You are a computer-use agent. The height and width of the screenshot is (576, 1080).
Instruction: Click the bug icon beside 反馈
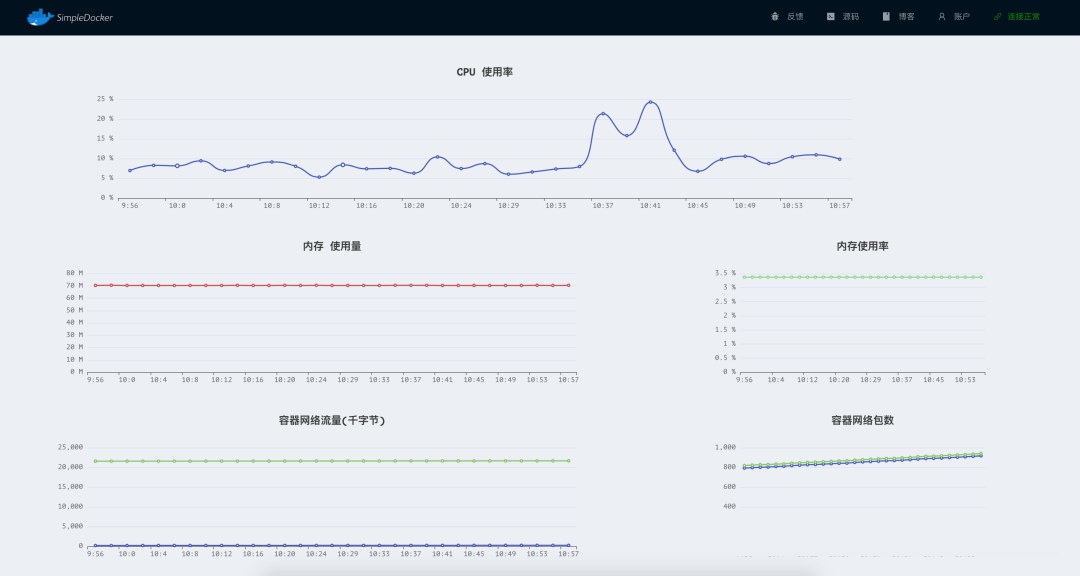tap(775, 17)
